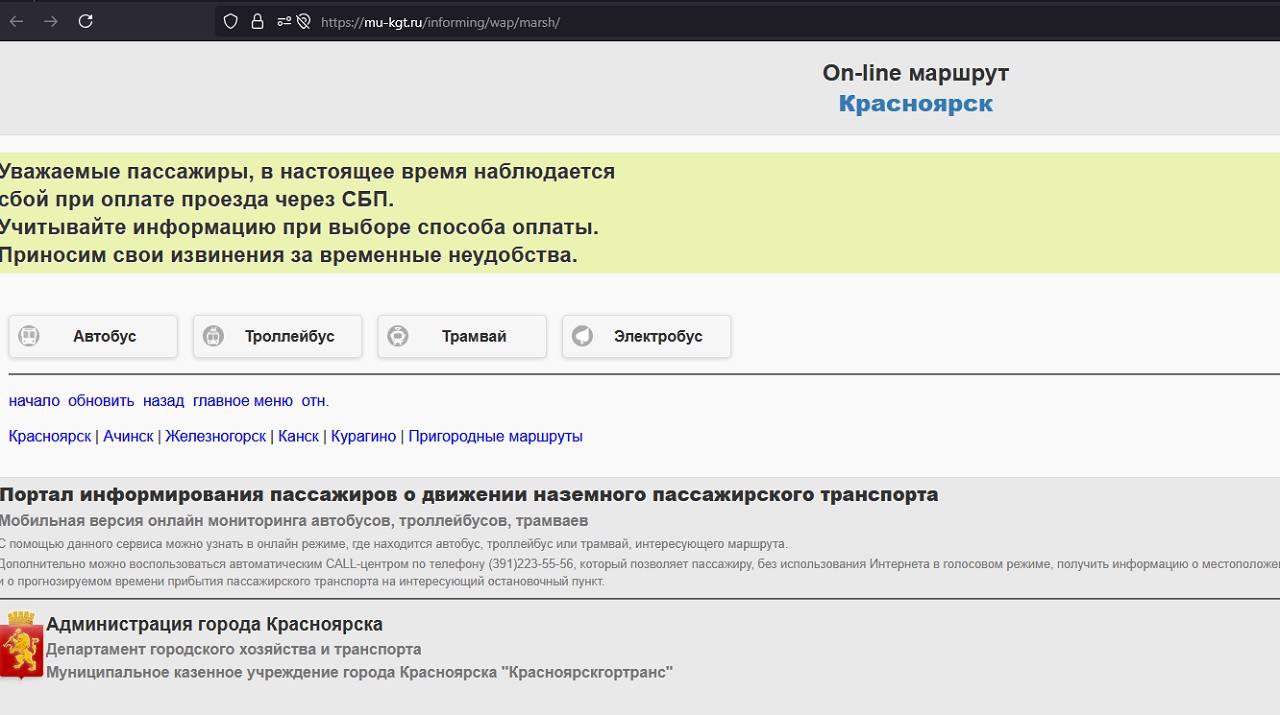This screenshot has height=715, width=1280.
Task: Open the главное меню link
Action: pyautogui.click(x=243, y=401)
